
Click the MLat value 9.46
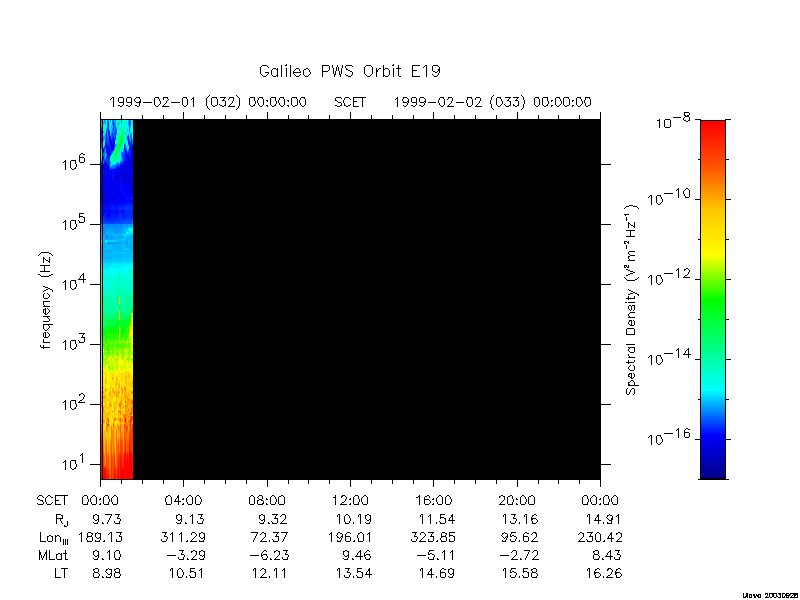357,555
